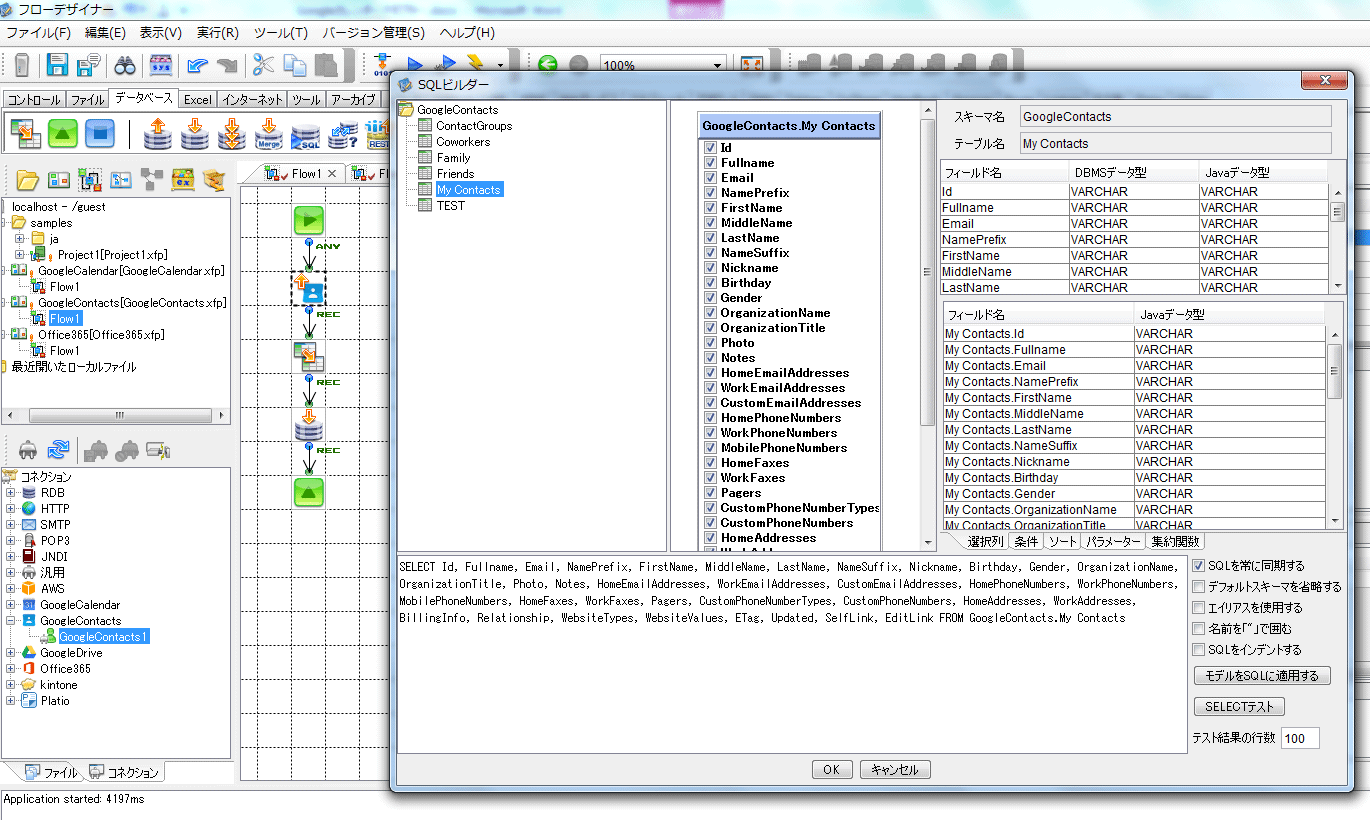Click the green back arrow toolbar icon

pyautogui.click(x=547, y=65)
